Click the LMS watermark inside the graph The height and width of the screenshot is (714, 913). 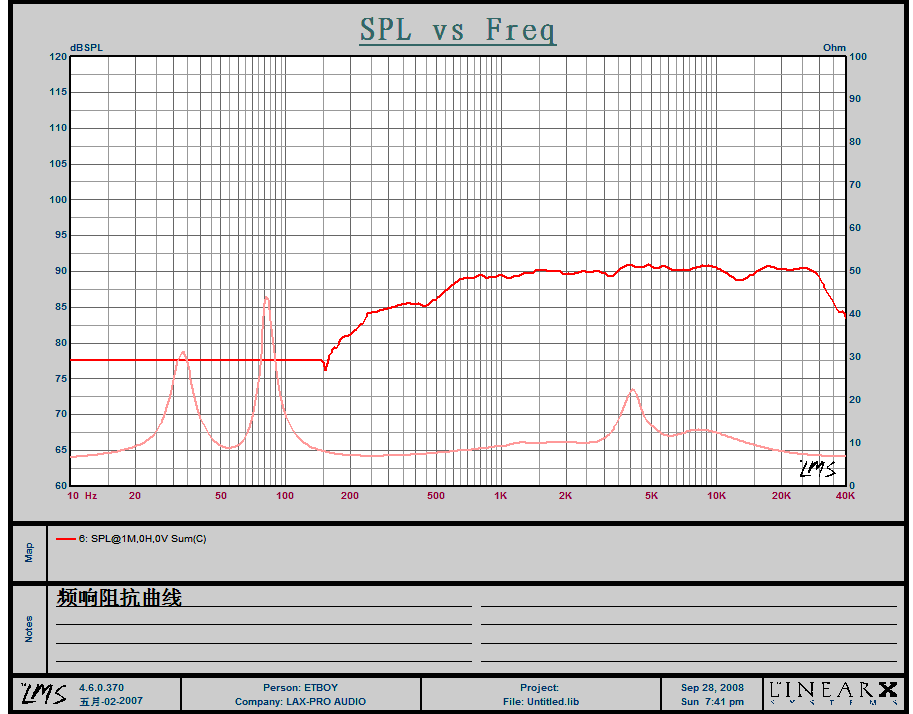[818, 468]
